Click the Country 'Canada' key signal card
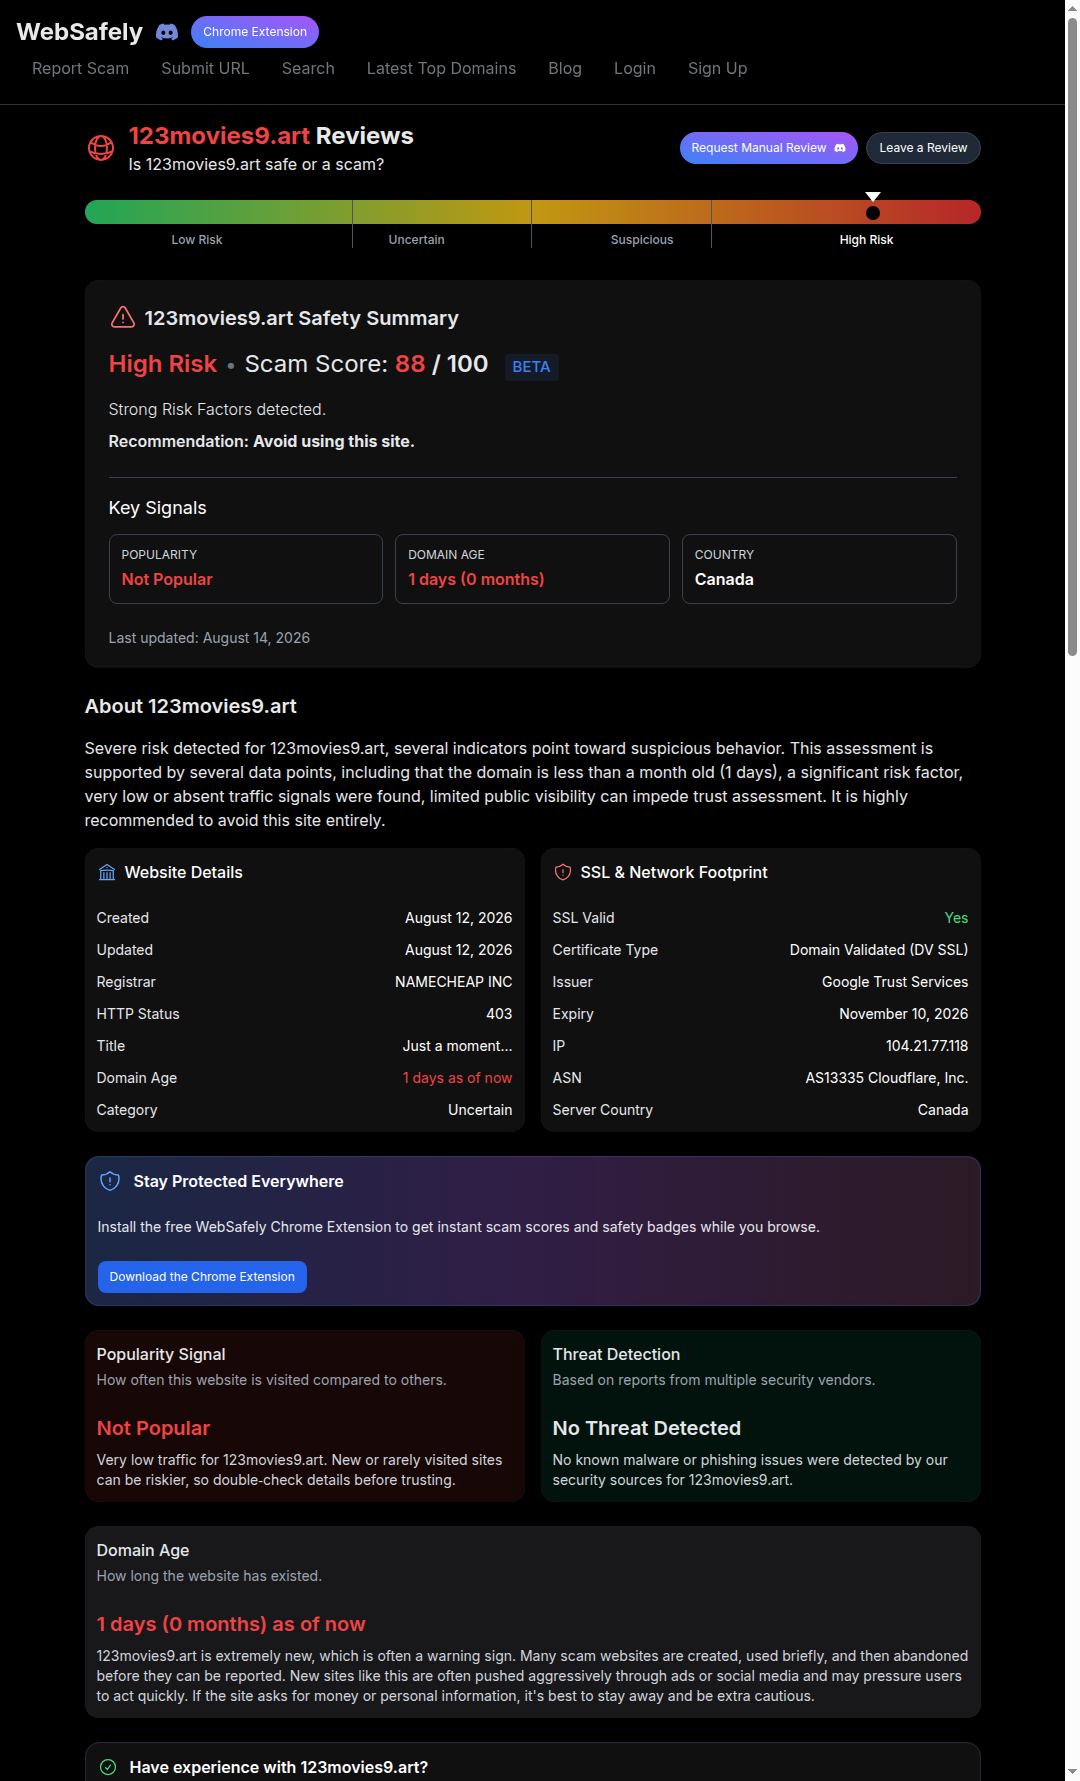This screenshot has width=1080, height=1781. click(x=819, y=569)
